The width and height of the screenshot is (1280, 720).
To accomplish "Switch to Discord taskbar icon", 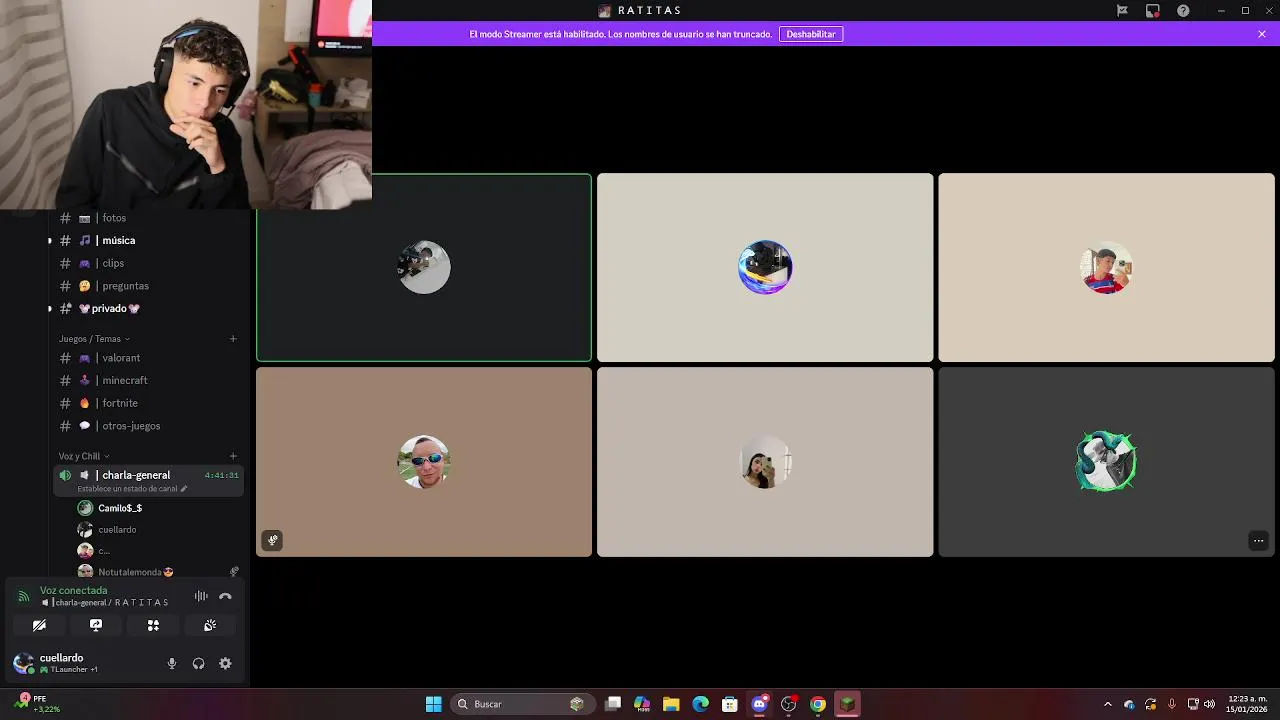I will 759,704.
